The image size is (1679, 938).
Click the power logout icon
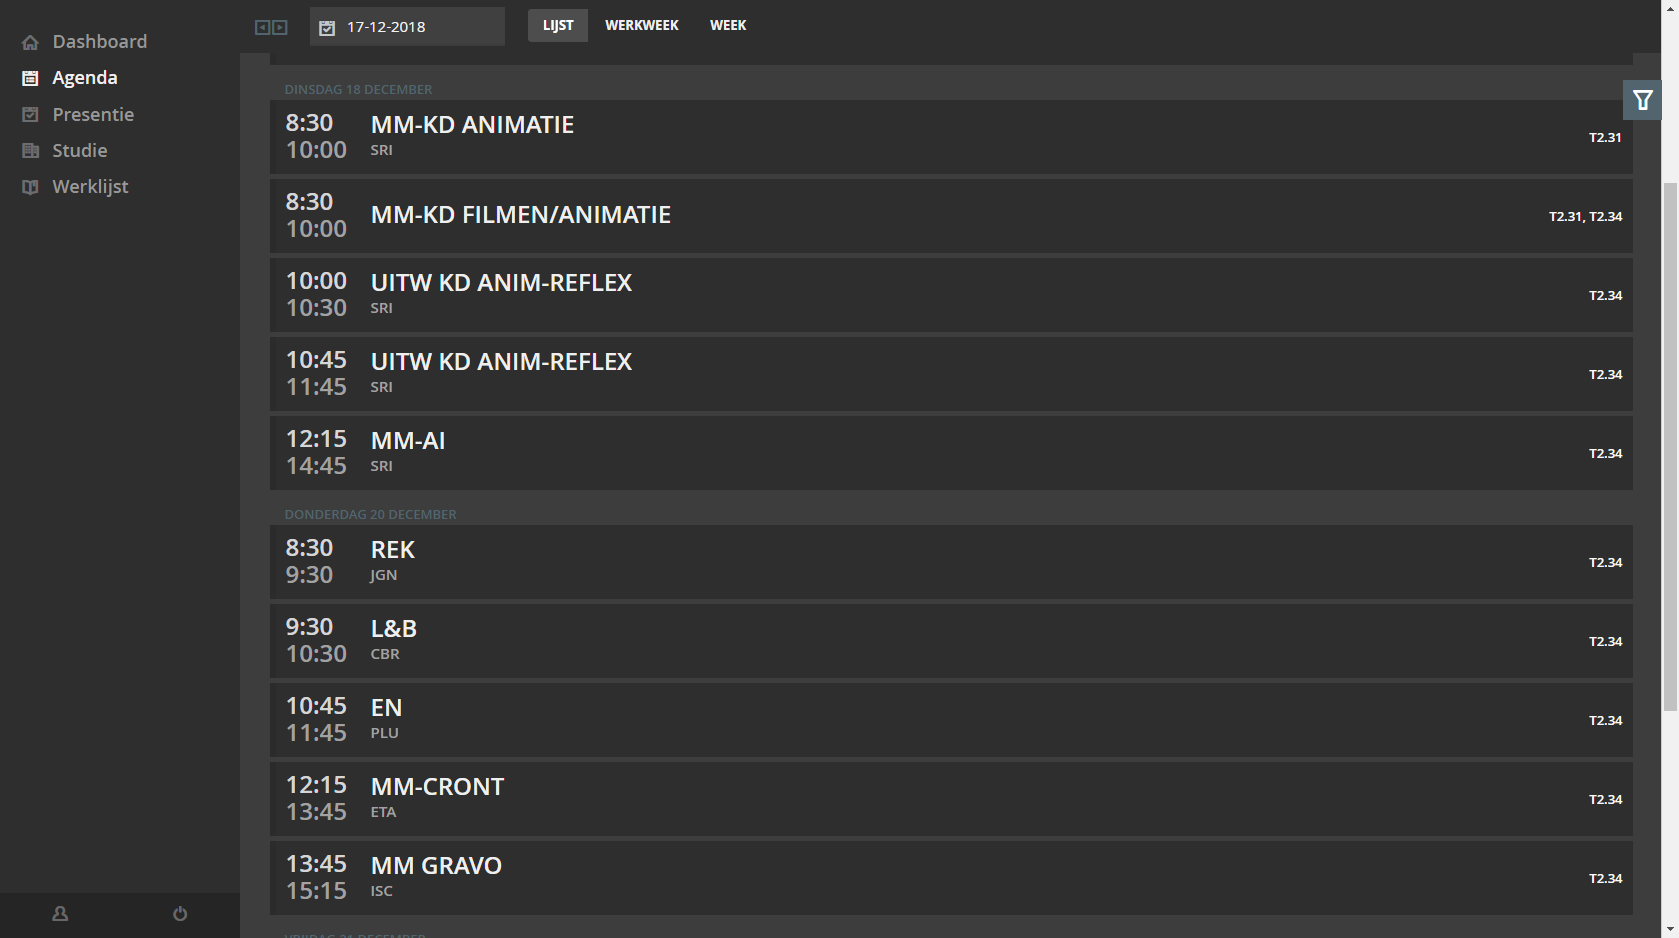tap(180, 914)
